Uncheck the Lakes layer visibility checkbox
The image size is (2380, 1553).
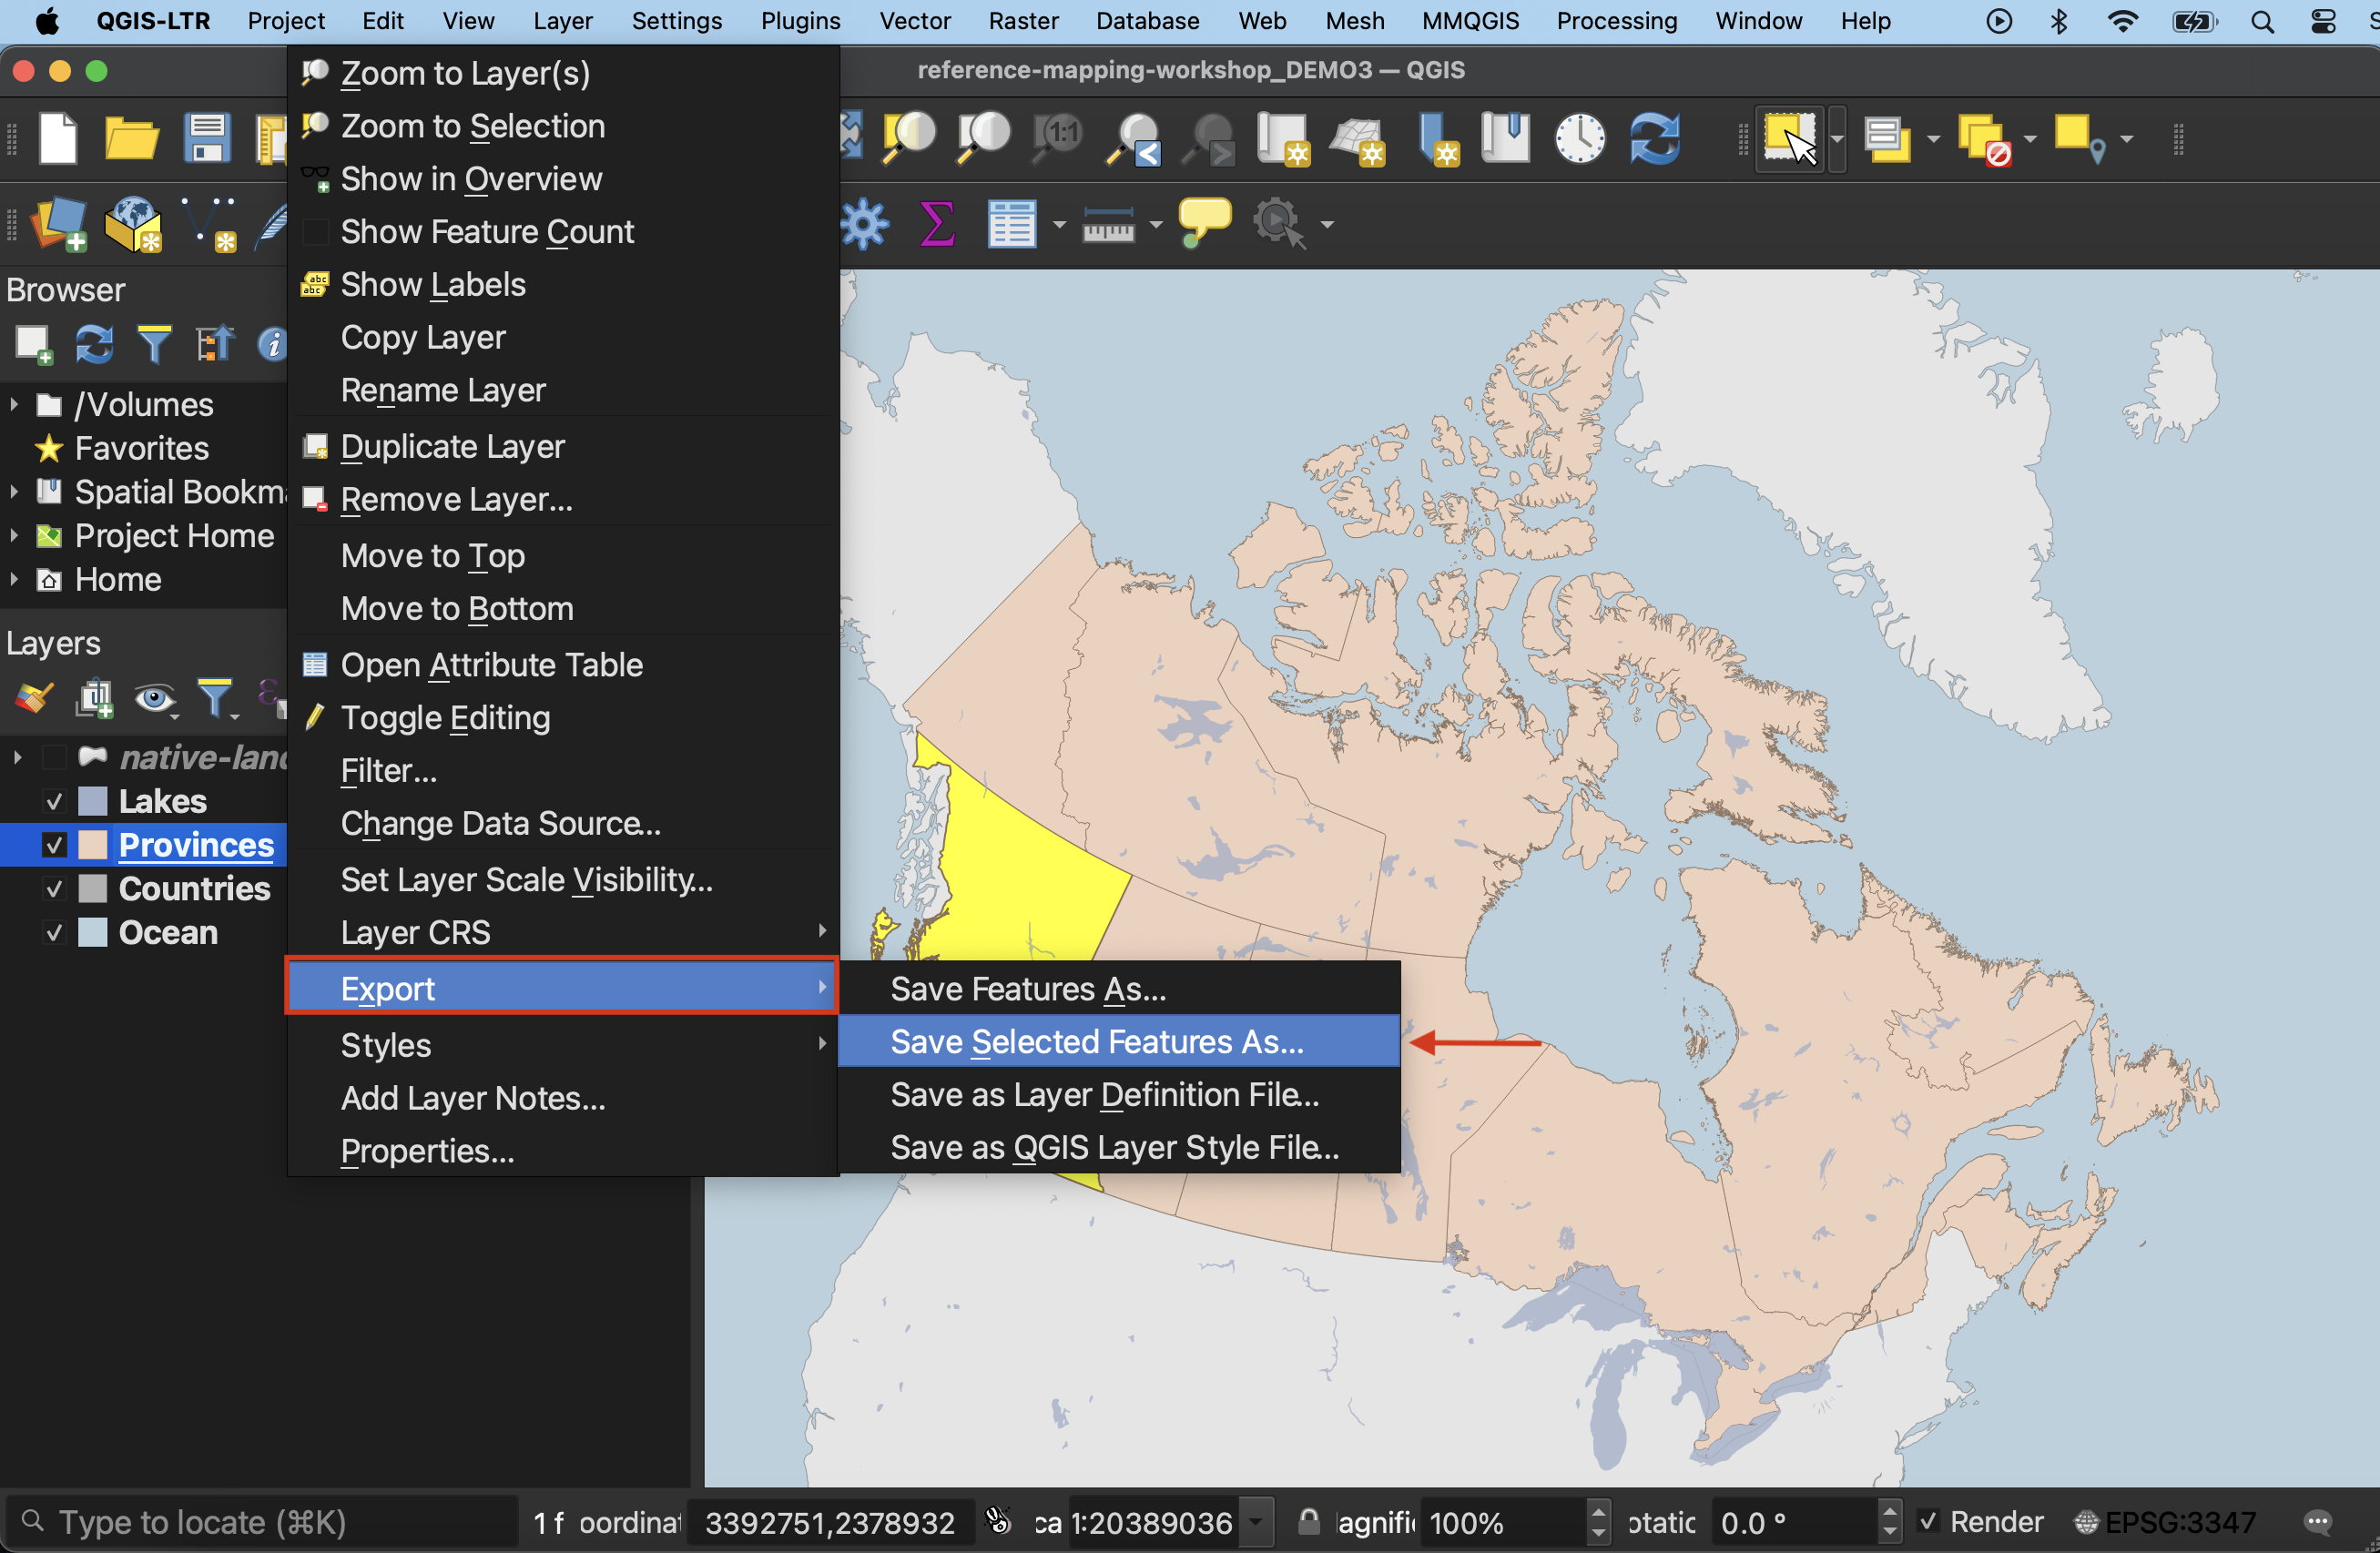54,801
